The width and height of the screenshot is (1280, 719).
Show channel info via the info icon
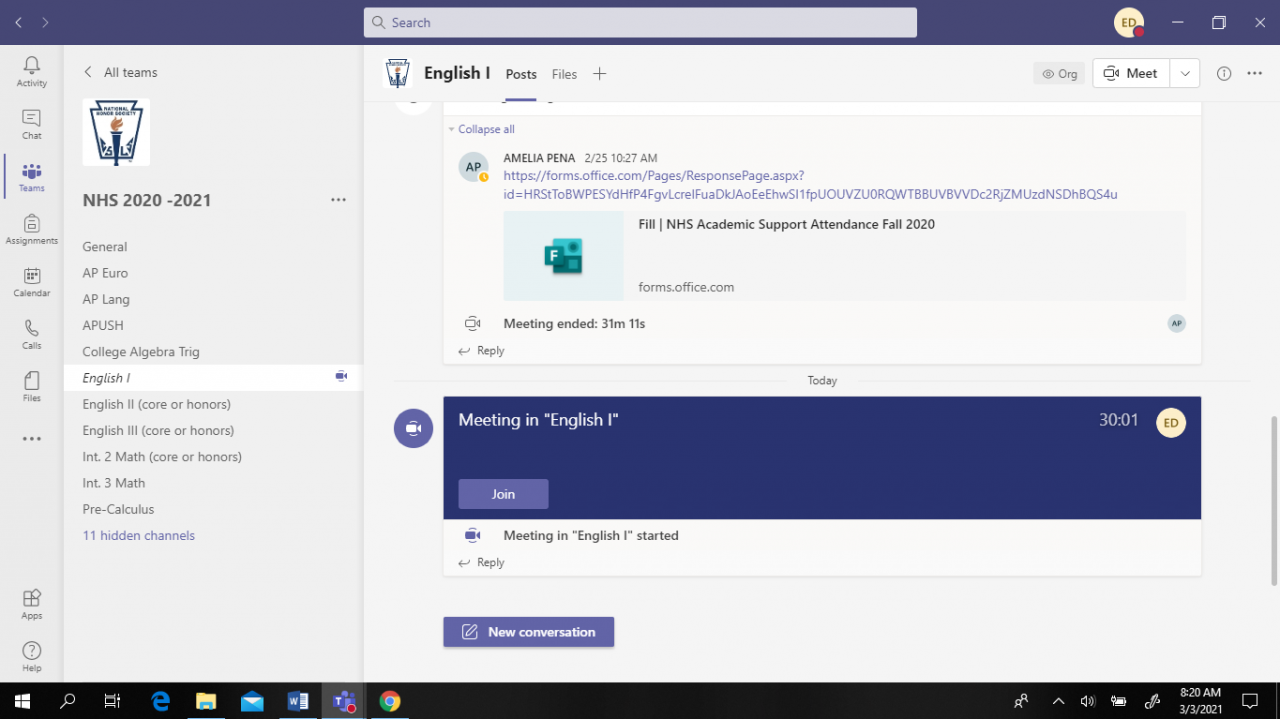tap(1223, 74)
